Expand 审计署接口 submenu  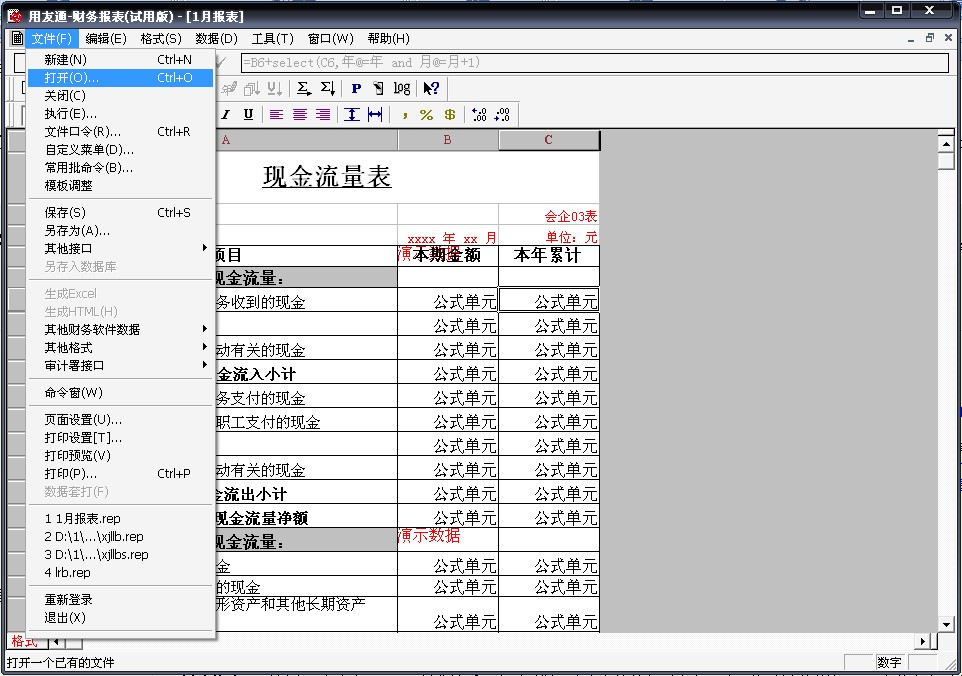(120, 366)
